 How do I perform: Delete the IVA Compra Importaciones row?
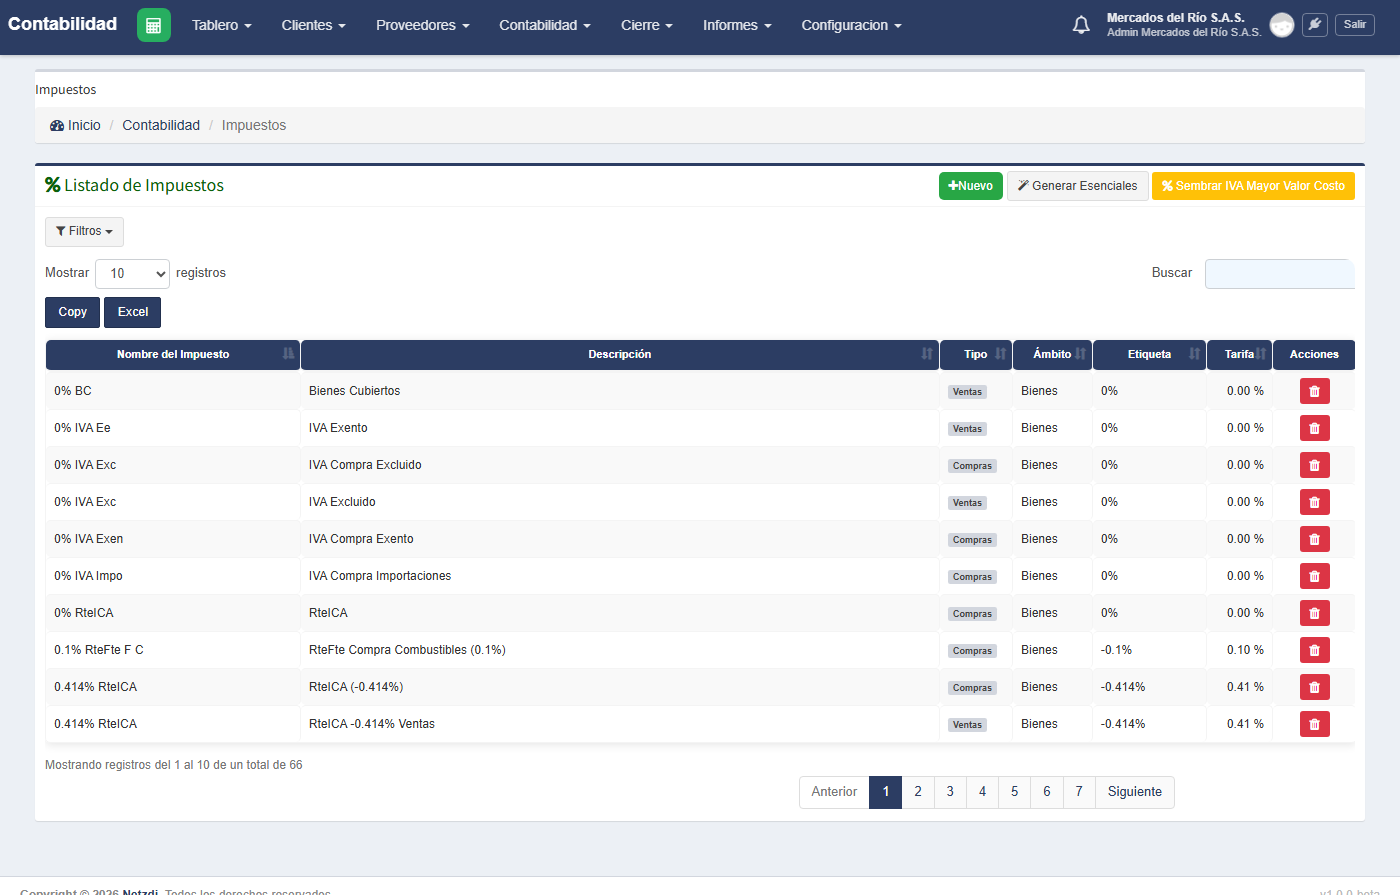point(1314,576)
